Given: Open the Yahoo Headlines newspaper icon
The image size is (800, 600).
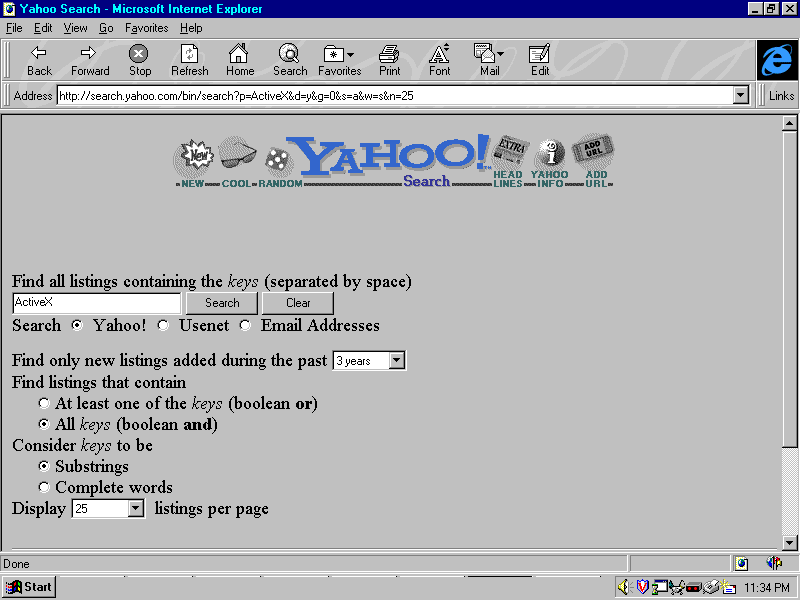Looking at the screenshot, I should (x=511, y=152).
